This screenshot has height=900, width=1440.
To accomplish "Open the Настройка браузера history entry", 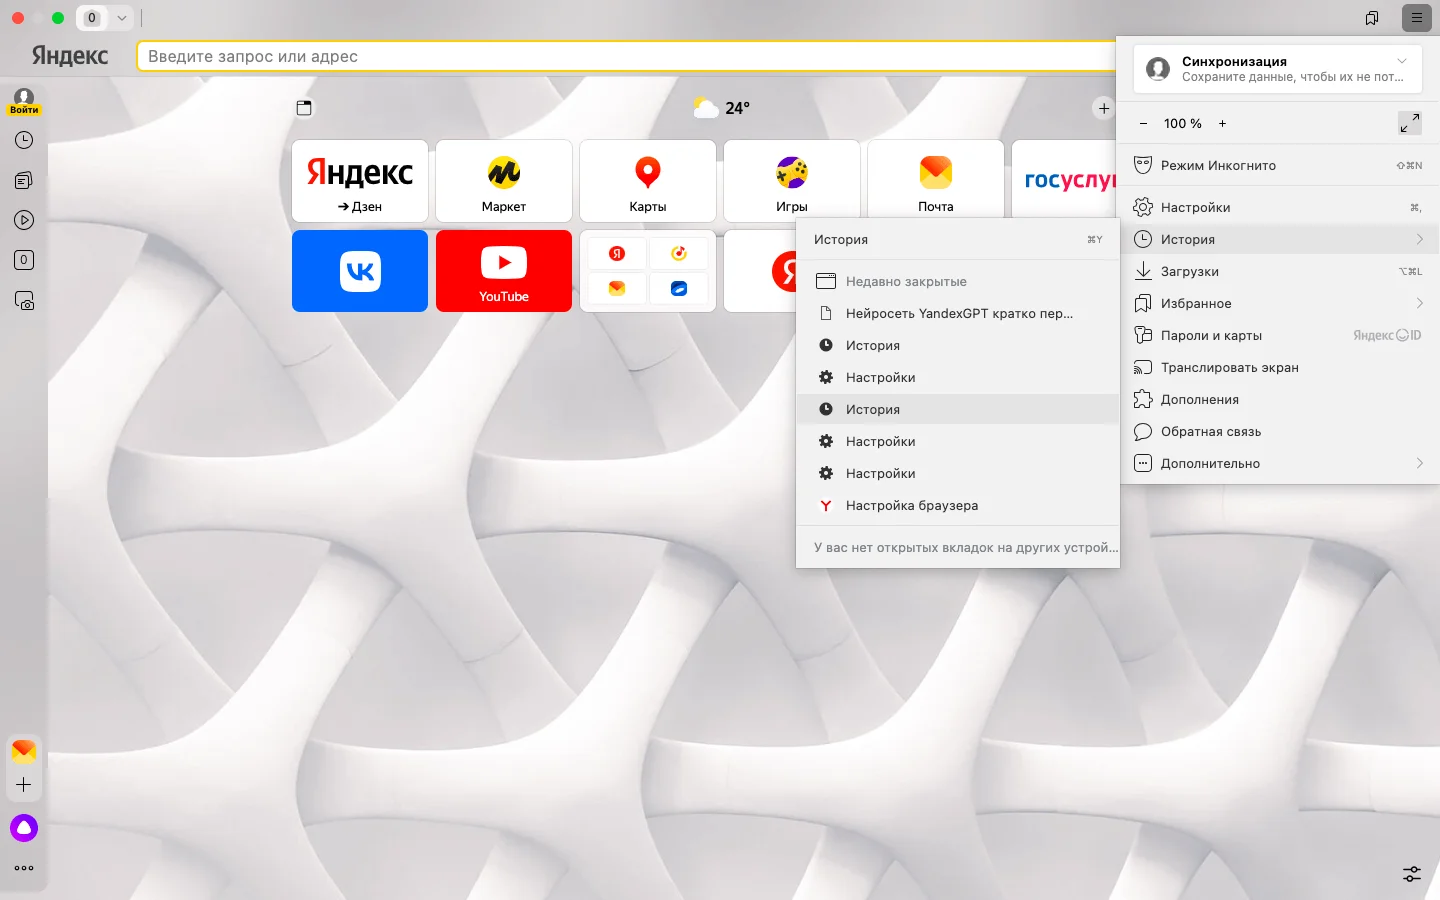I will [x=958, y=506].
